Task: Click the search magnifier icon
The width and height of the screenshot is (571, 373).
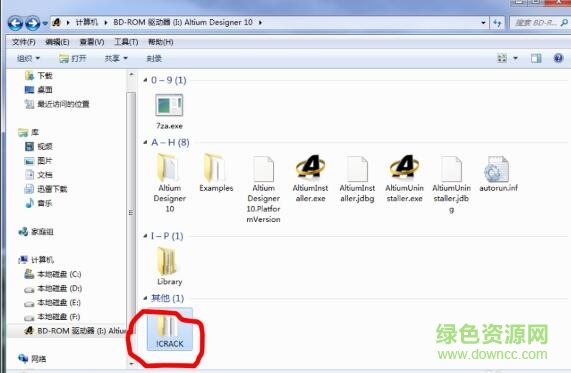Action: [x=564, y=23]
